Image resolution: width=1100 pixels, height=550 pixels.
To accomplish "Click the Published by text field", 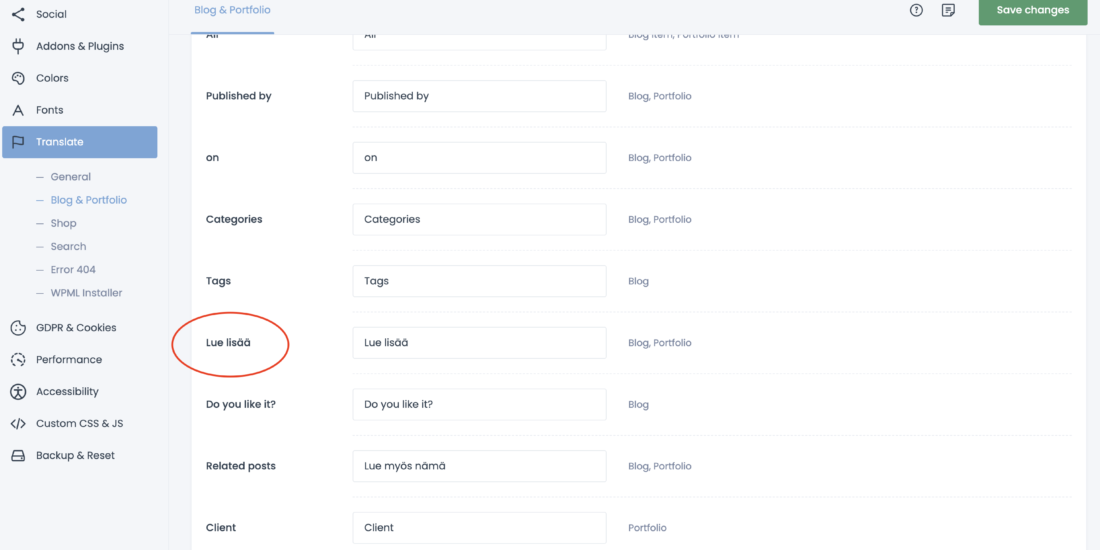I will click(x=479, y=96).
